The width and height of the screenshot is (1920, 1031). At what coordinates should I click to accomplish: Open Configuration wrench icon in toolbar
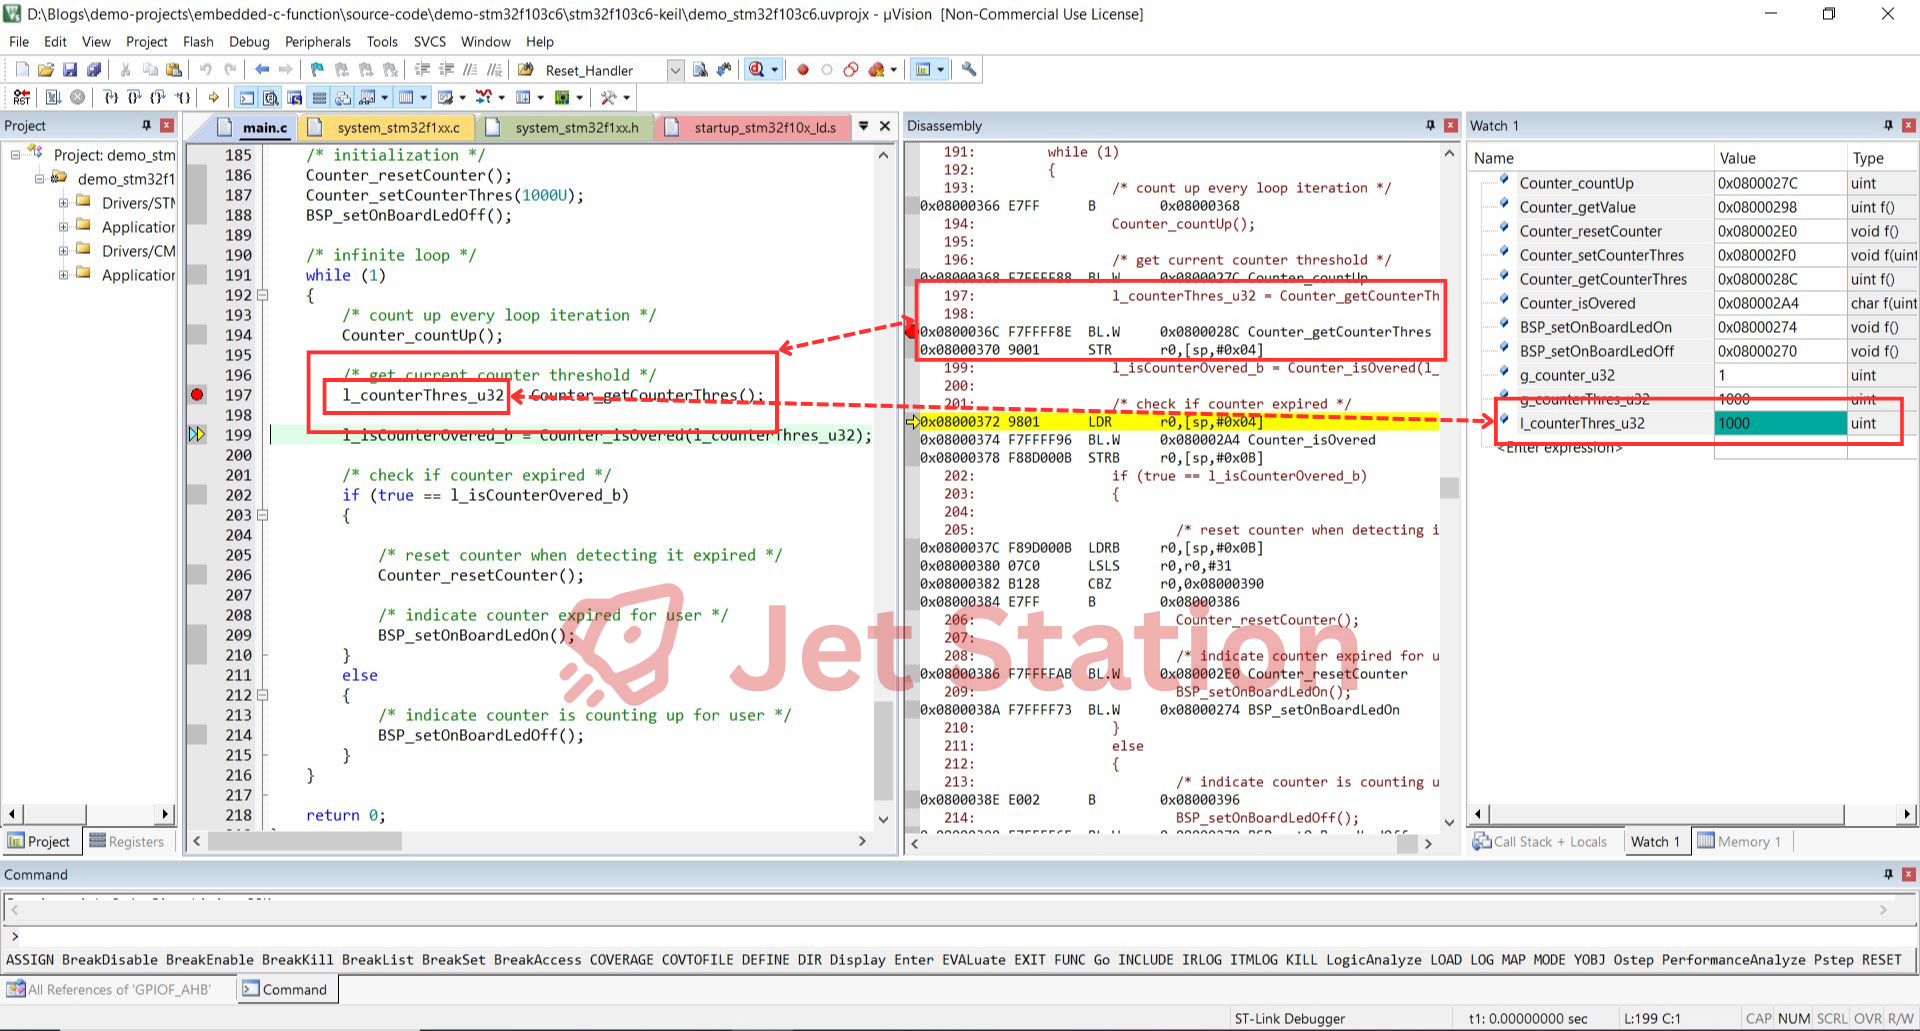pyautogui.click(x=968, y=70)
